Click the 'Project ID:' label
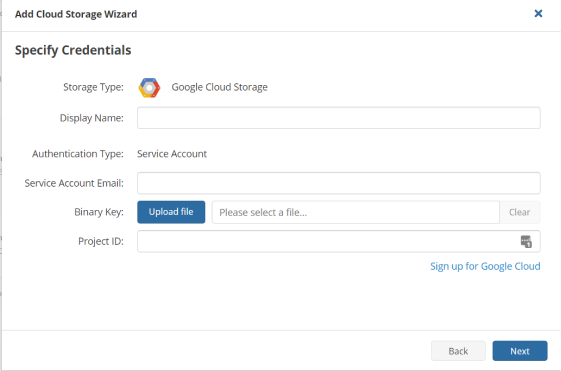Screen dimensions: 561x371 click(101, 241)
